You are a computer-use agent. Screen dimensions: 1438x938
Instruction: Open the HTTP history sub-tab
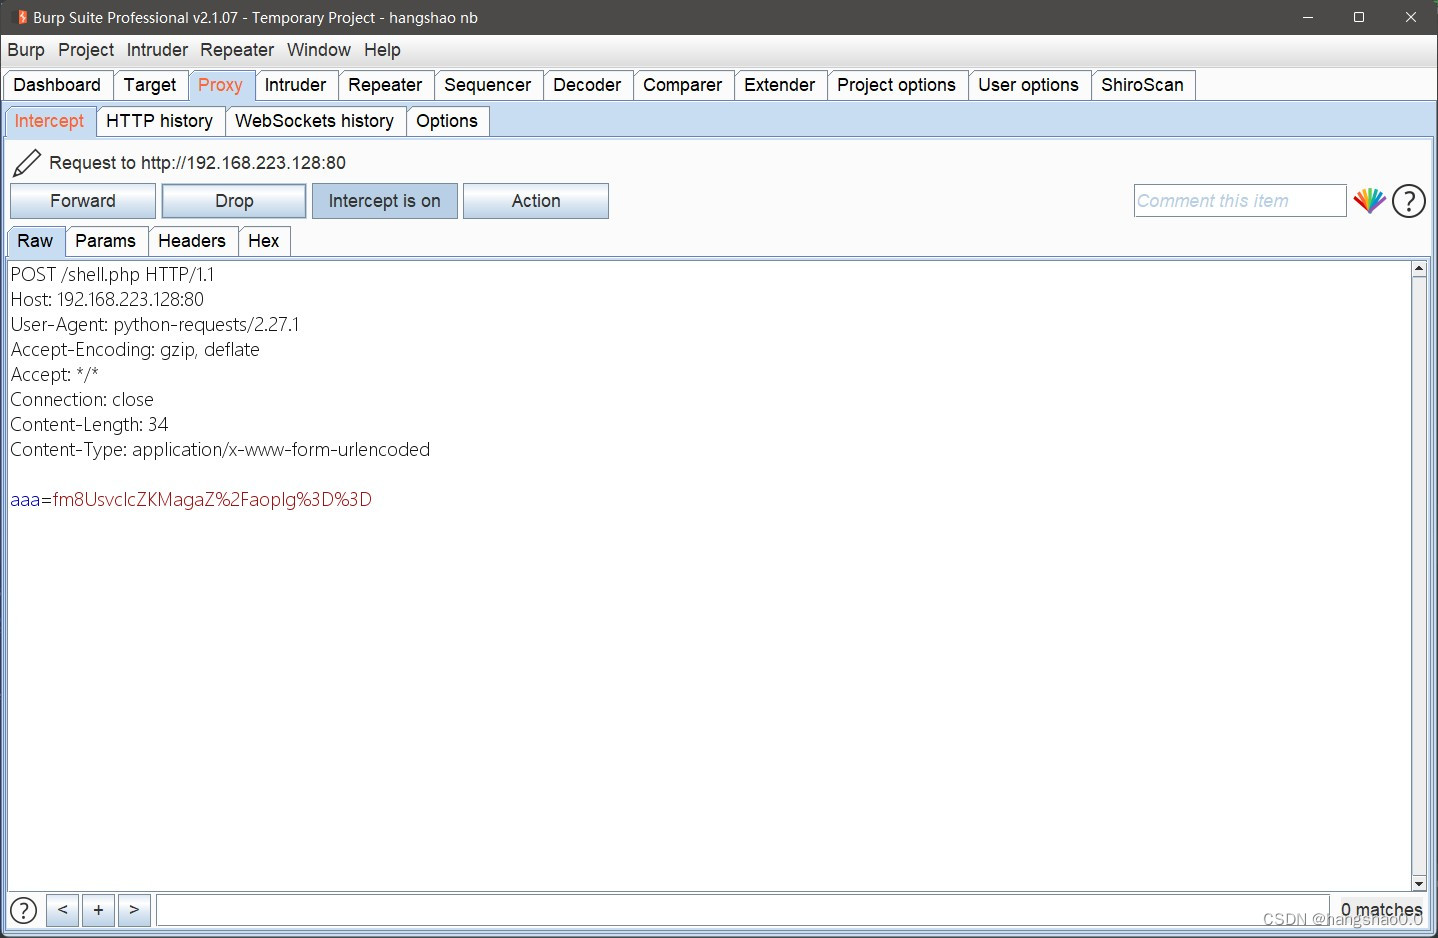(x=160, y=121)
